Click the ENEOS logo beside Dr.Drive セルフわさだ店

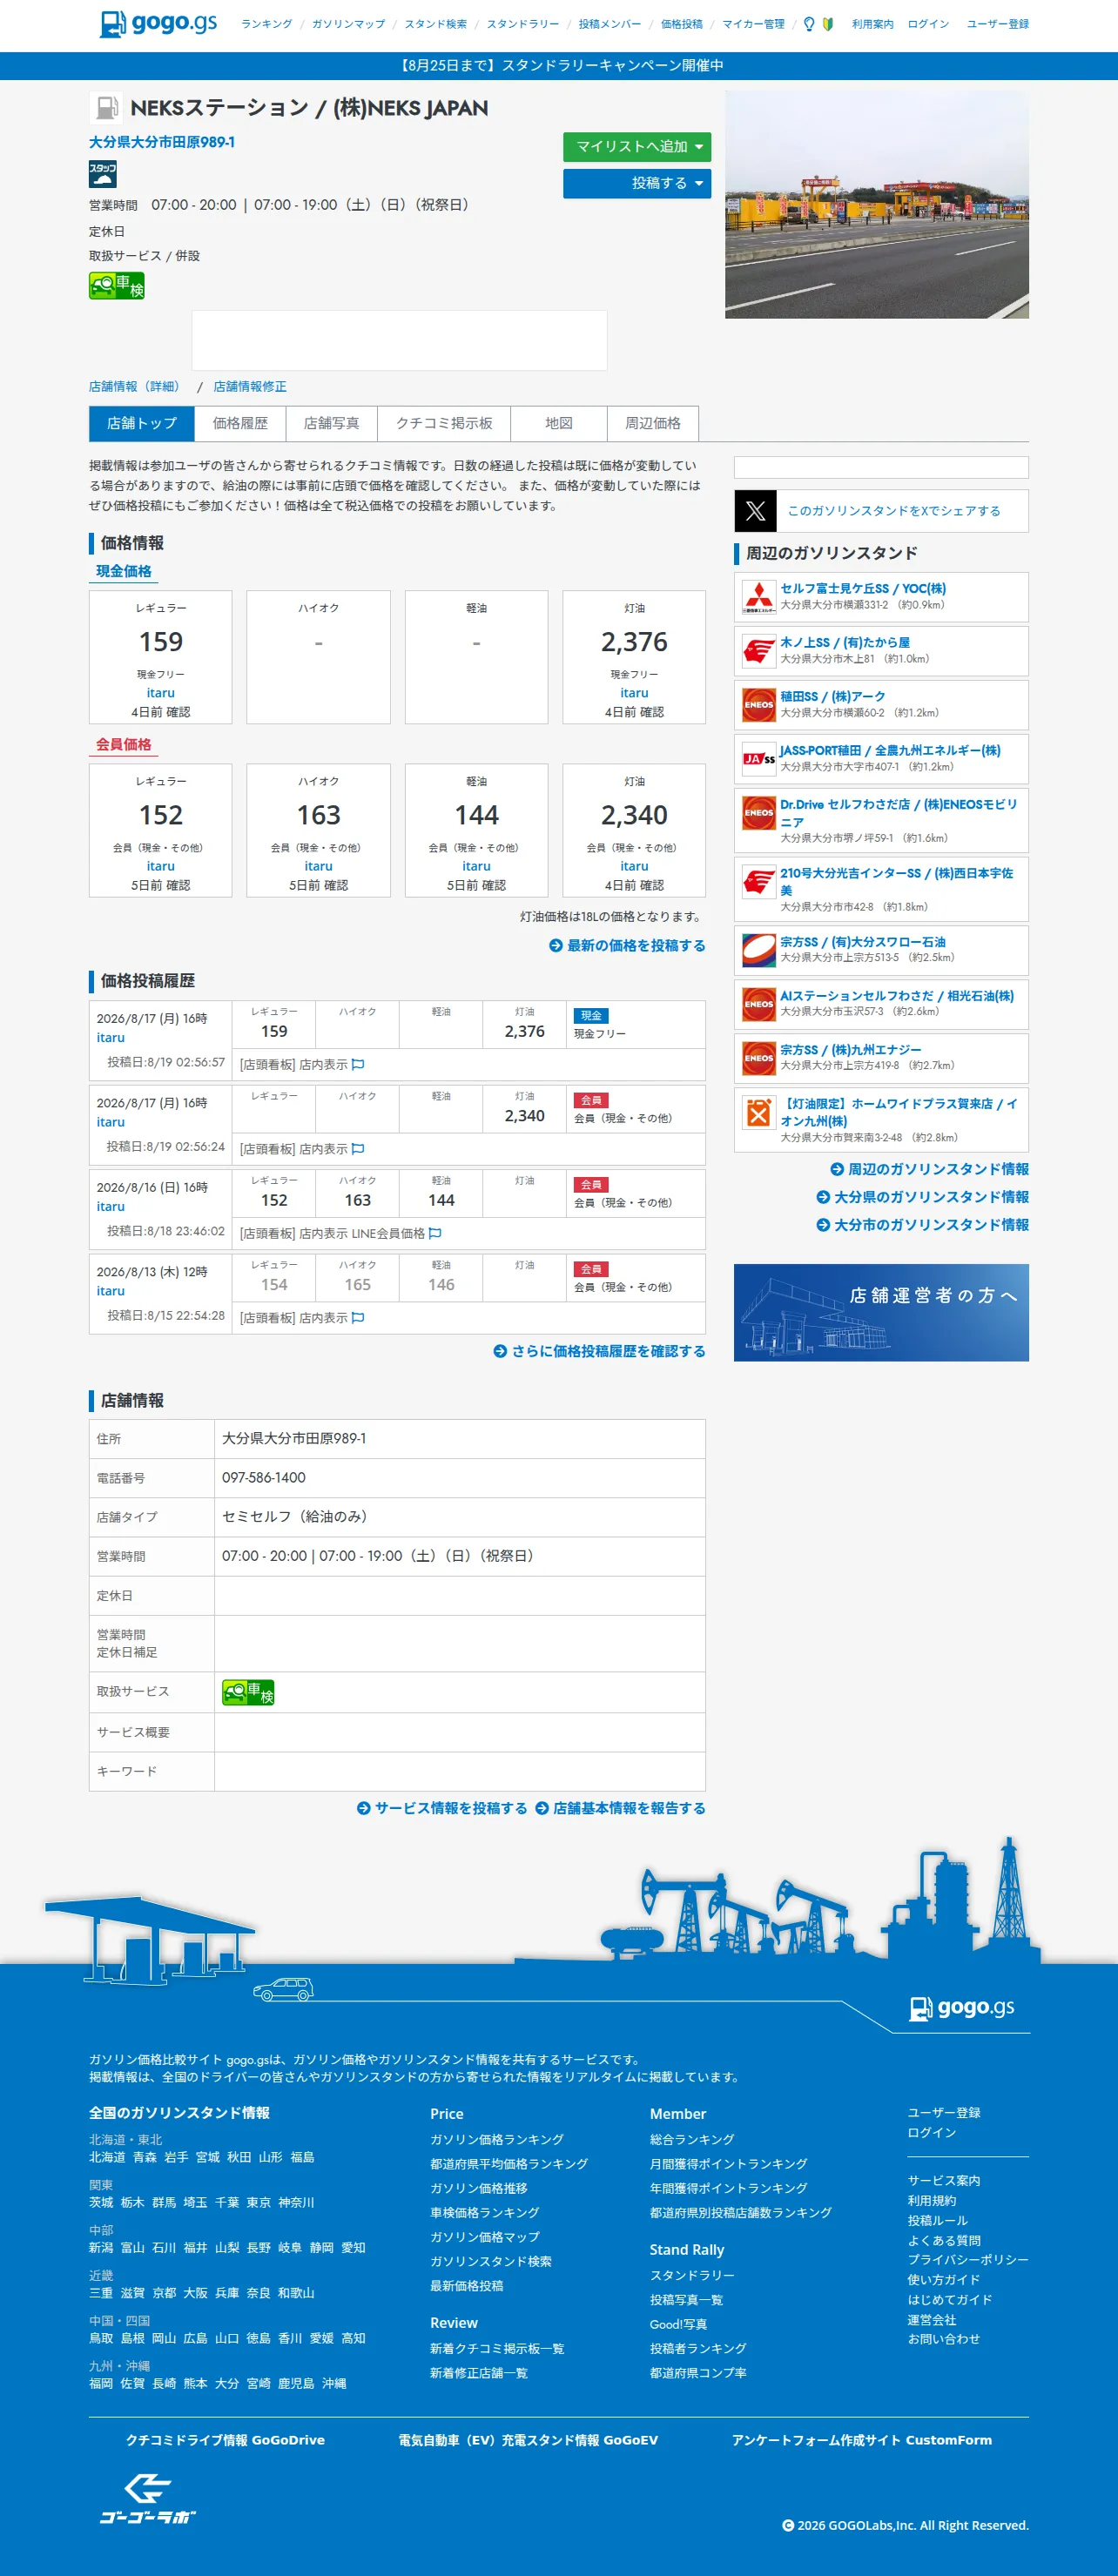coord(759,813)
